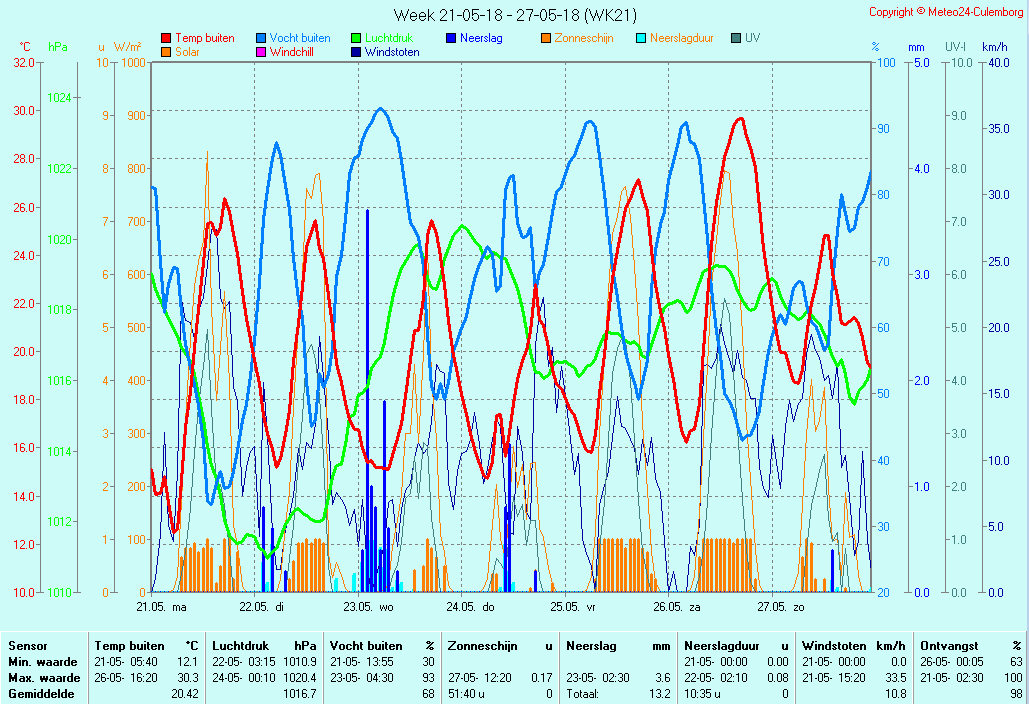Screen dimensions: 1029x704
Task: Click the red Temp buiten legend swatch
Action: tap(166, 38)
